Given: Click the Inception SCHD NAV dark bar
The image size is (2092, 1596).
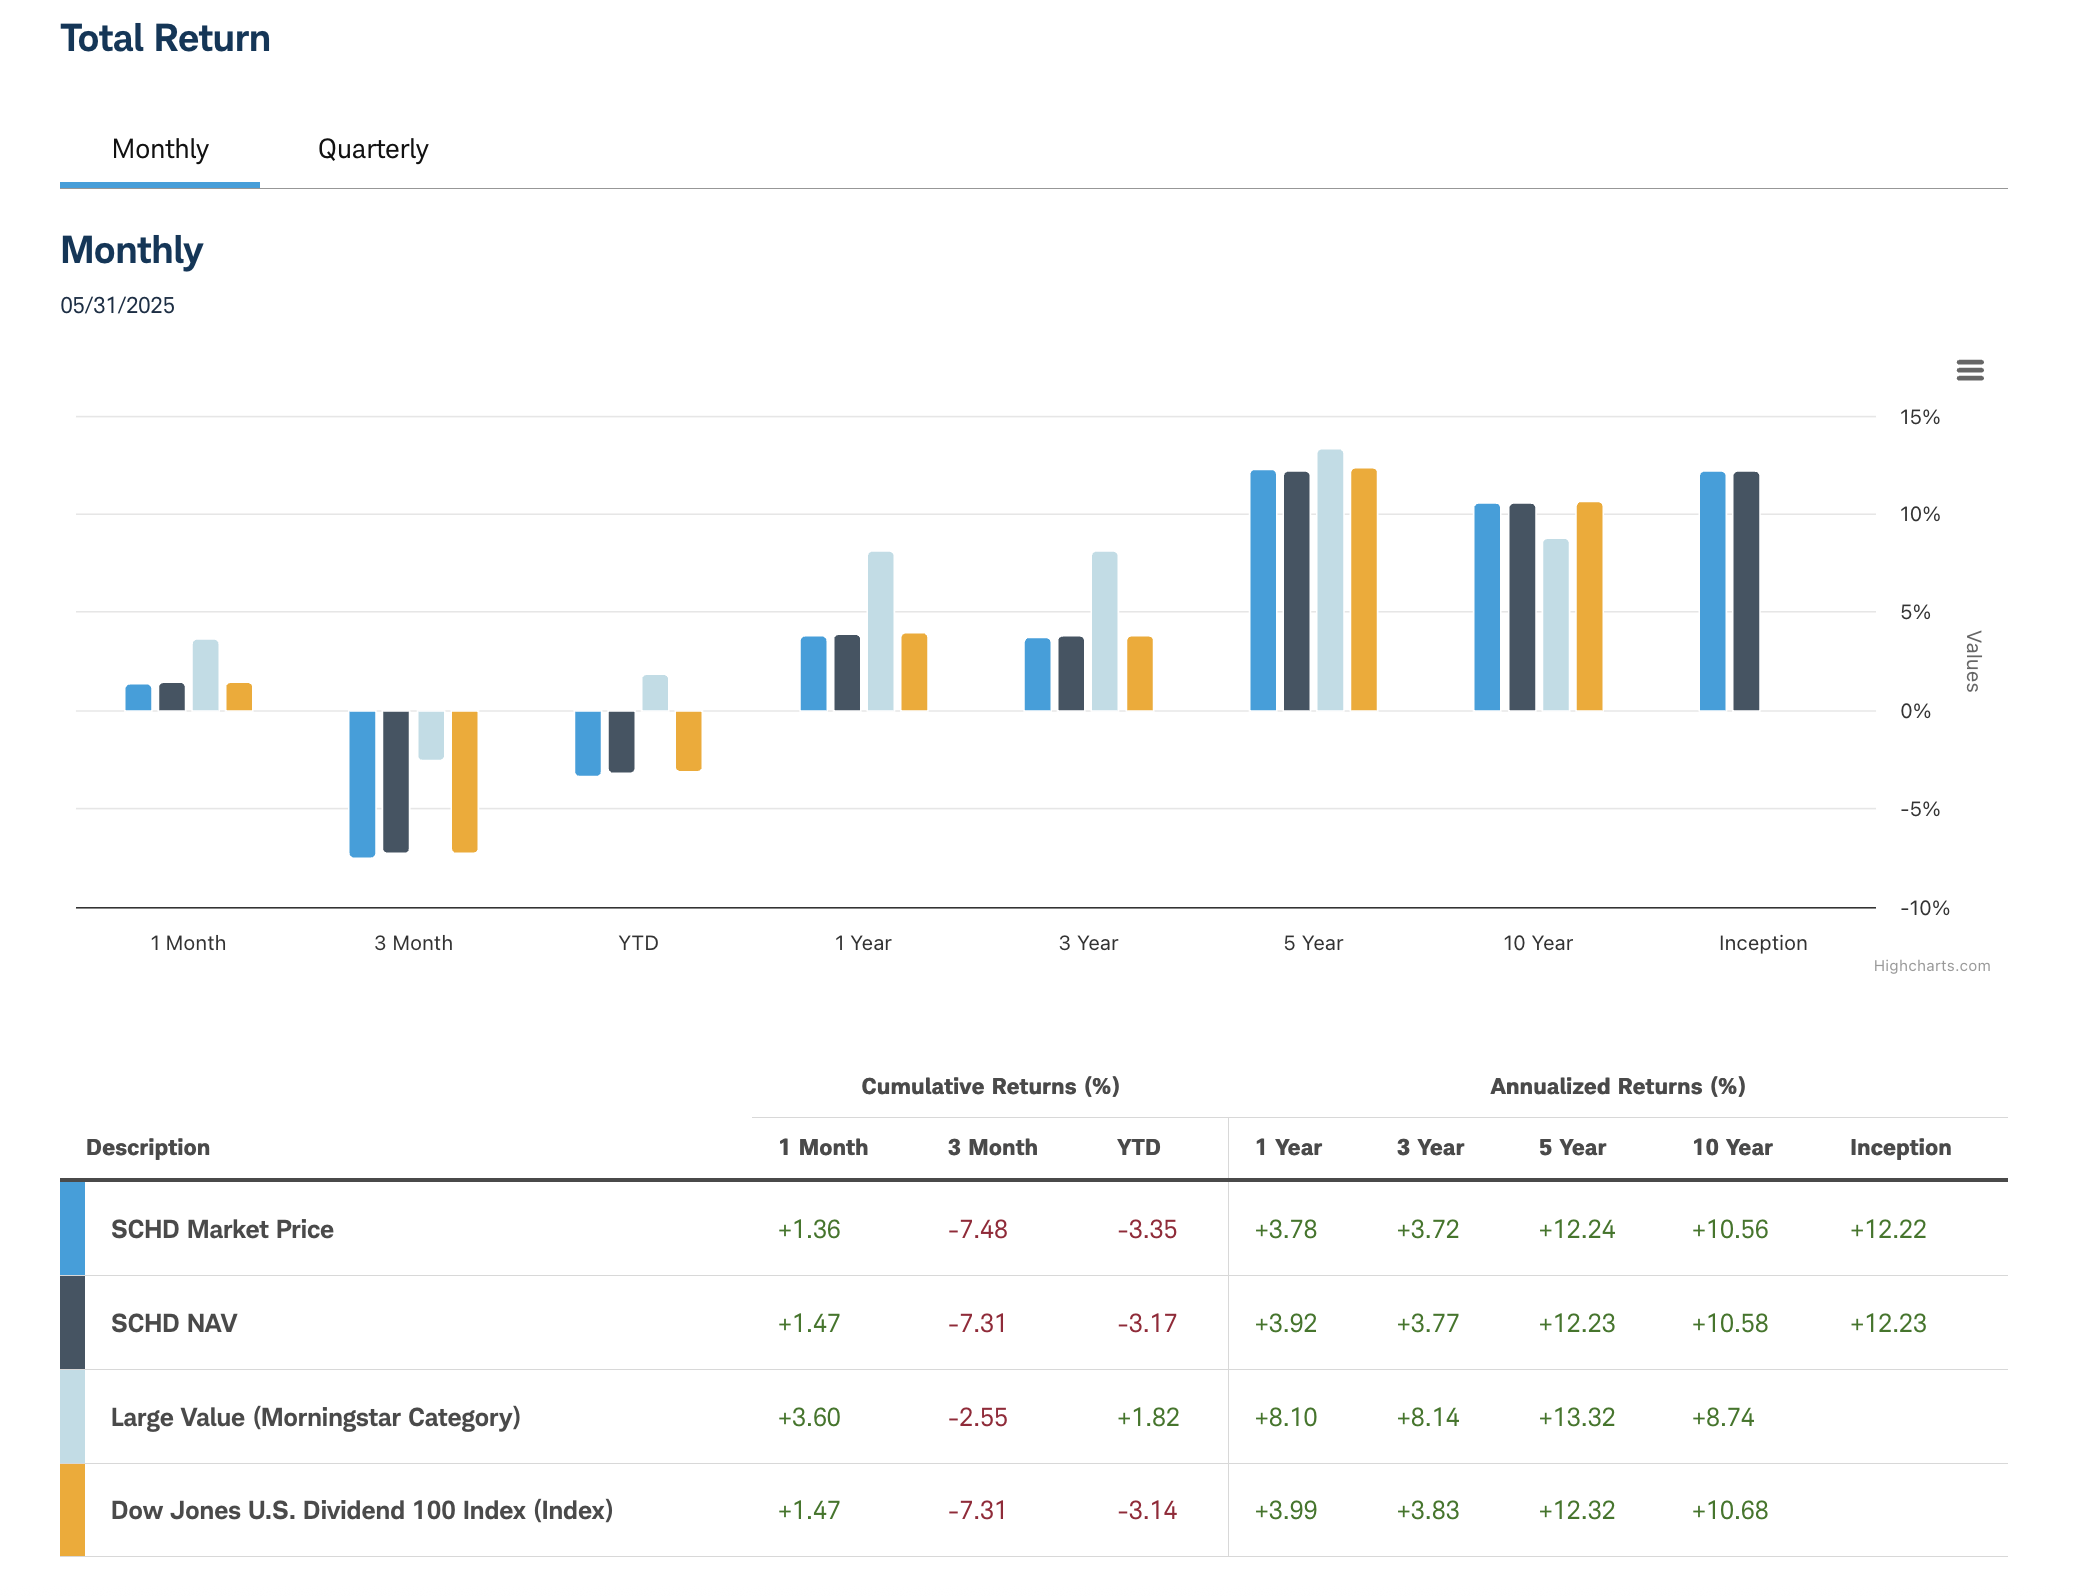Looking at the screenshot, I should [1746, 591].
